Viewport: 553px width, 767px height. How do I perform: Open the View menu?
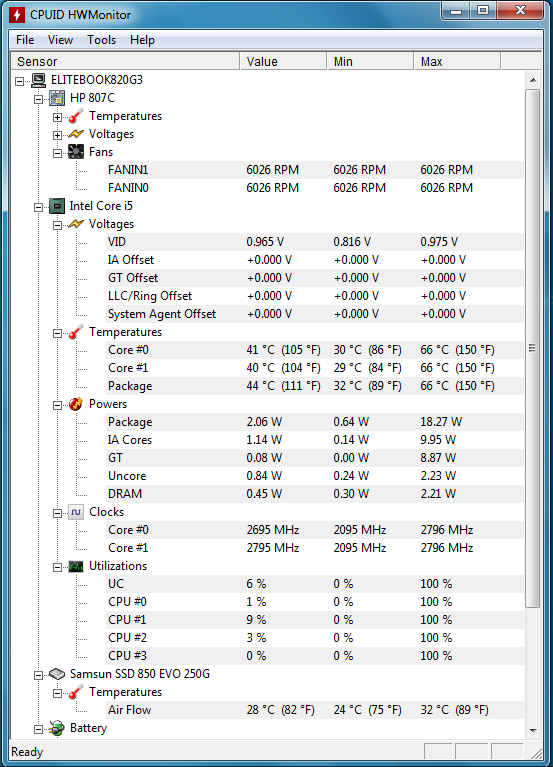[x=60, y=40]
